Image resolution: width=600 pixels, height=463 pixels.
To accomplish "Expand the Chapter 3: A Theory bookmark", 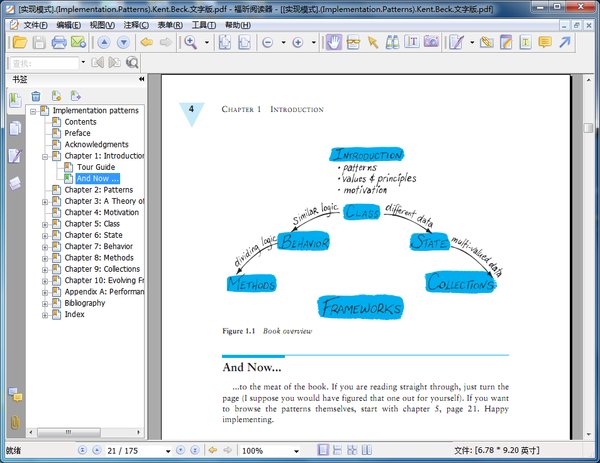I will coord(45,202).
